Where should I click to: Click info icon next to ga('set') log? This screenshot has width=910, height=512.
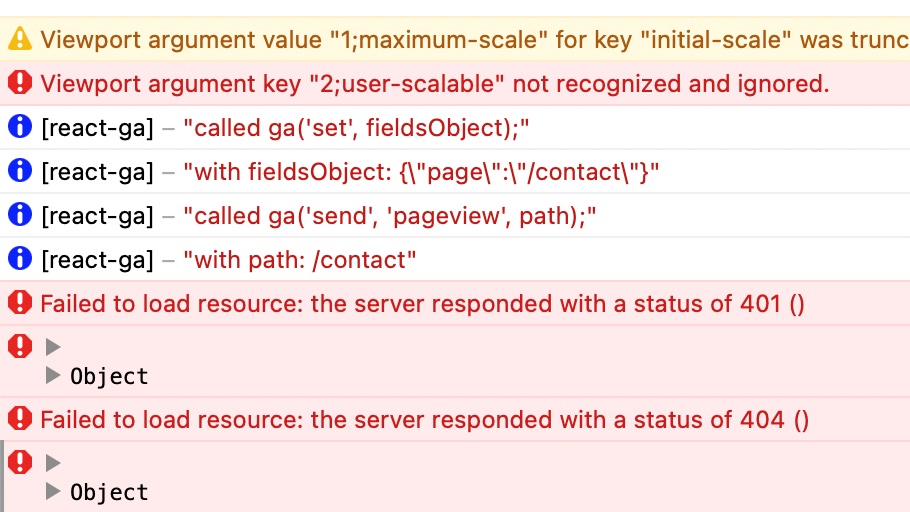[x=20, y=127]
